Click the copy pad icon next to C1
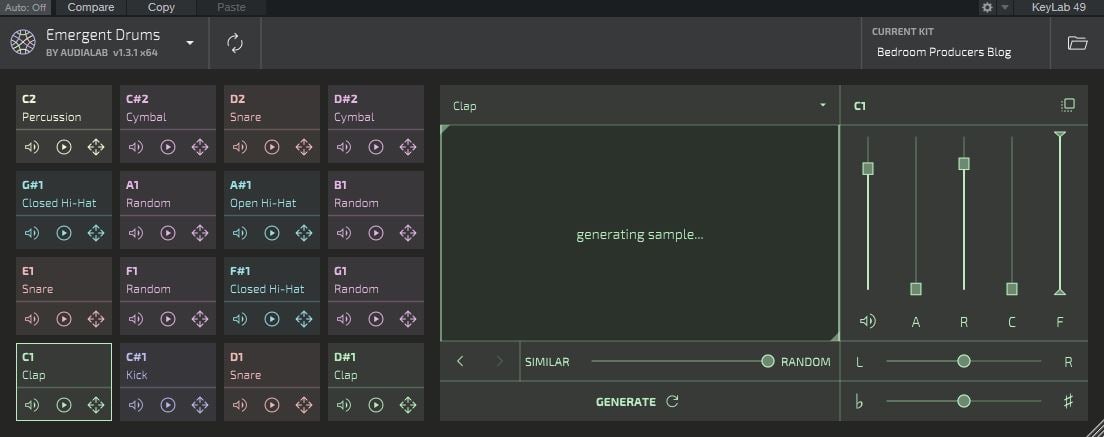1104x437 pixels. click(x=1068, y=105)
